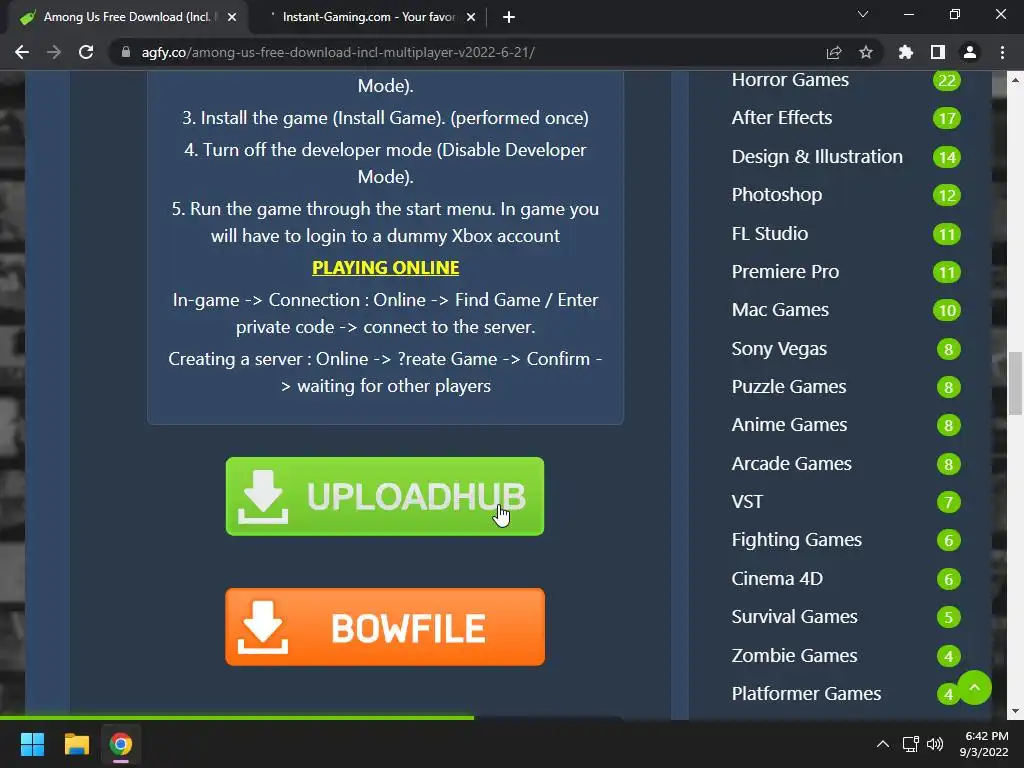1024x768 pixels.
Task: Click the scrollbar up arrow
Action: [x=1015, y=80]
